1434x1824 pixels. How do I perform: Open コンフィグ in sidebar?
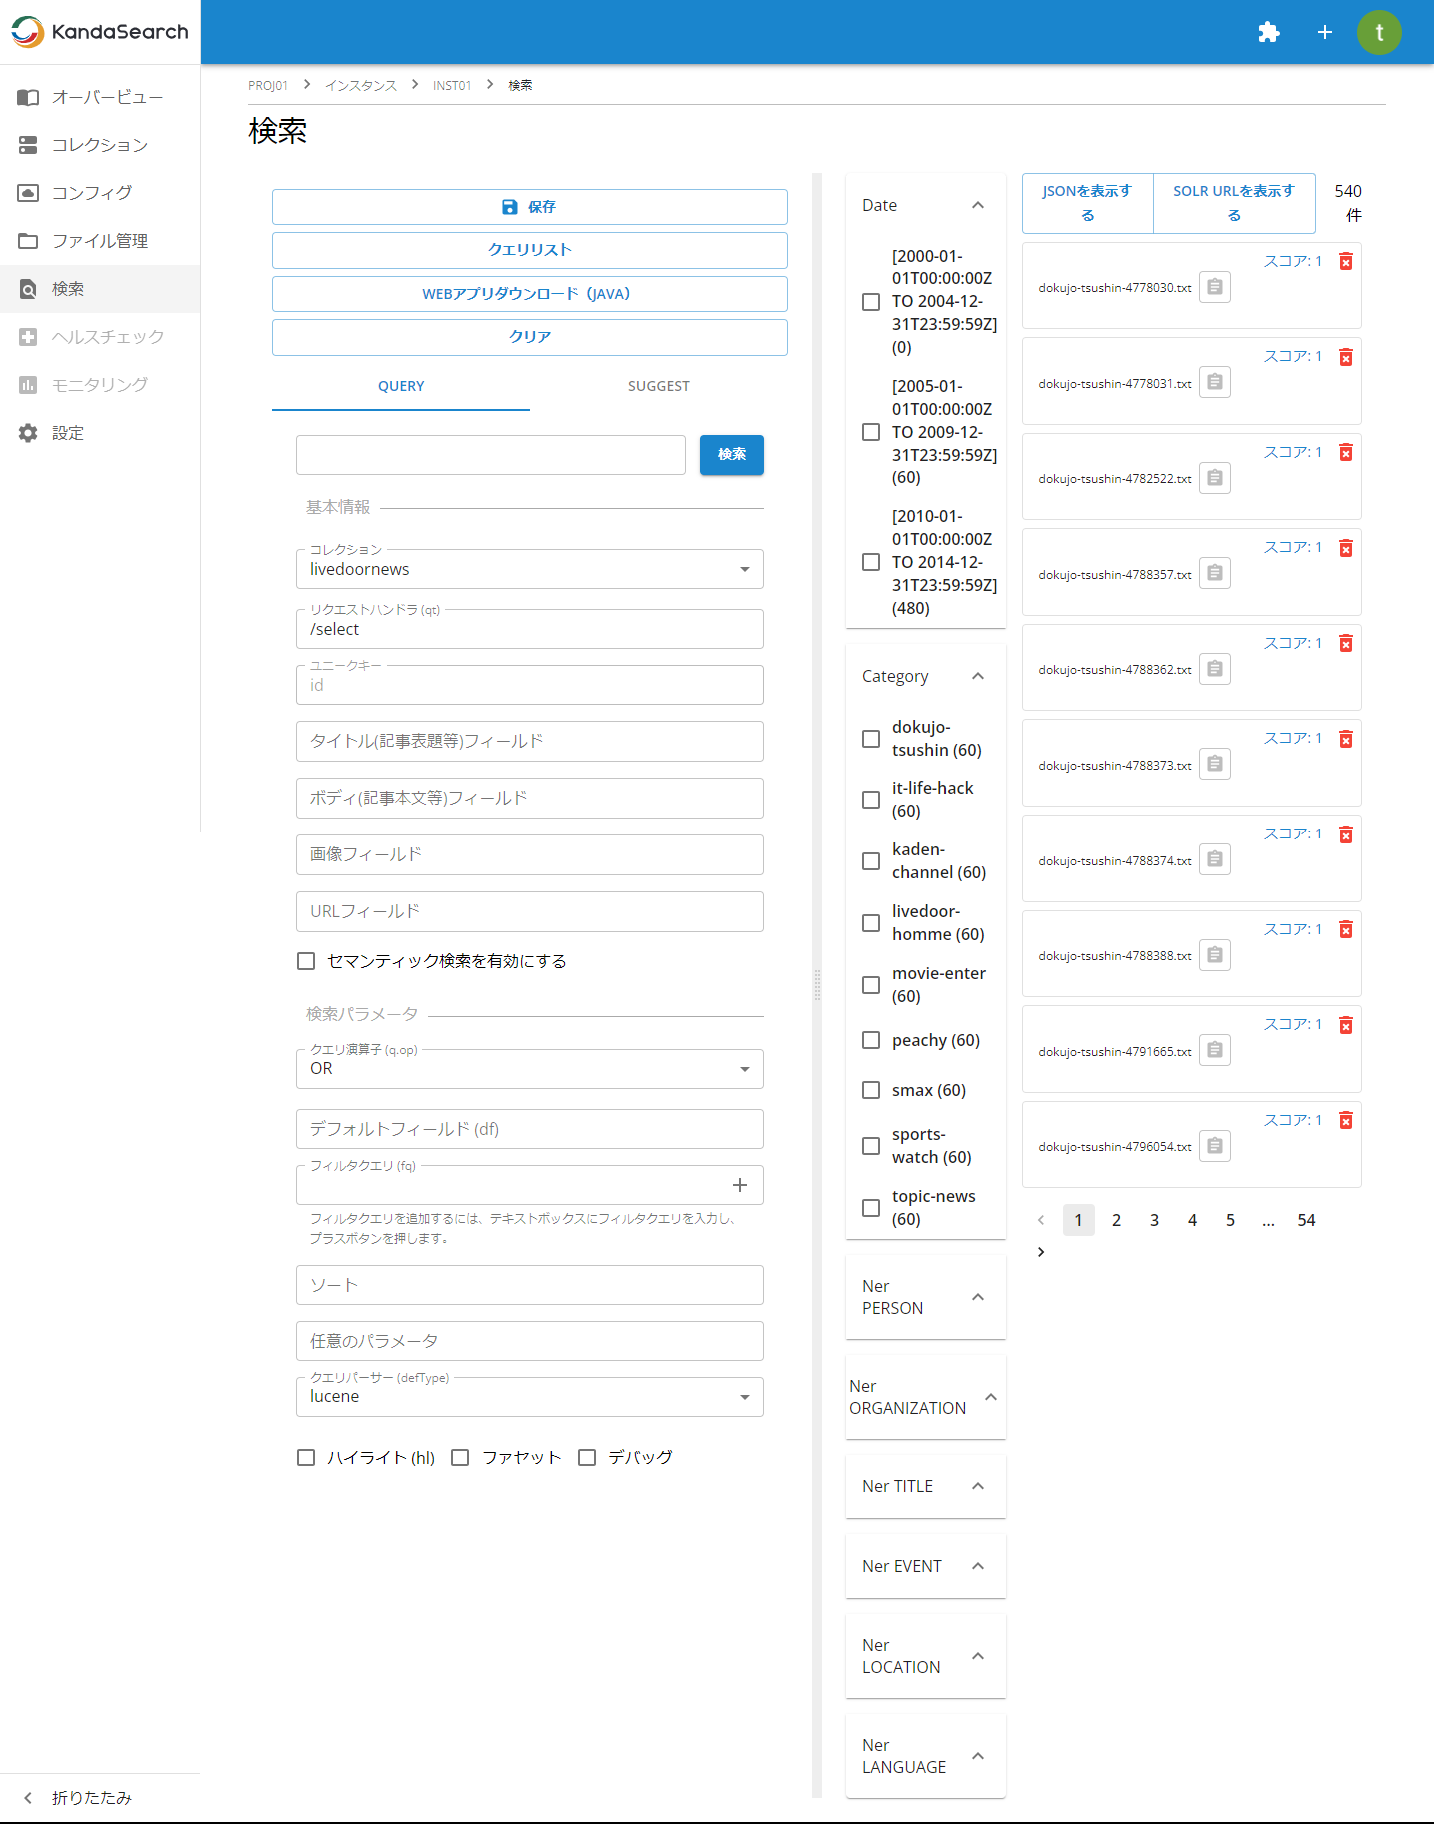pyautogui.click(x=100, y=193)
